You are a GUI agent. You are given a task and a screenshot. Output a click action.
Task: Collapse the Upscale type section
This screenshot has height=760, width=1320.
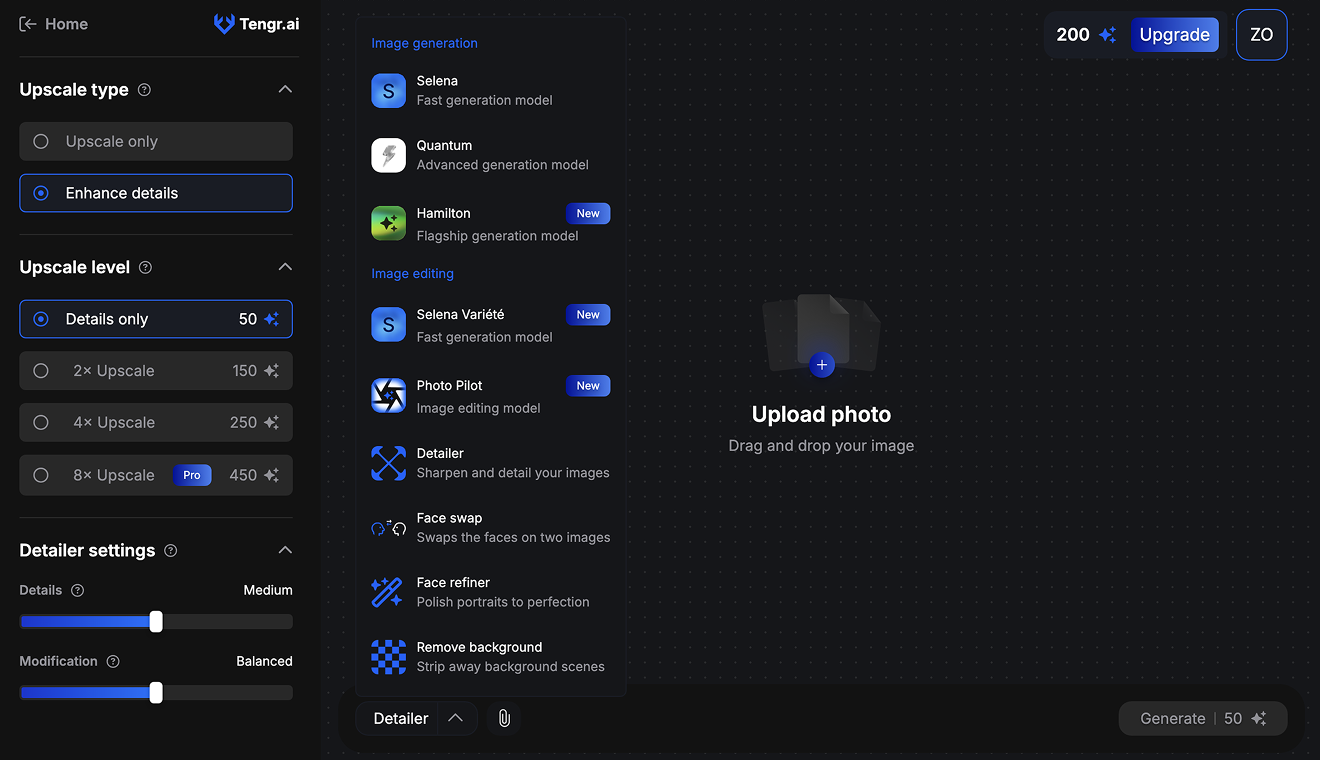(x=285, y=89)
